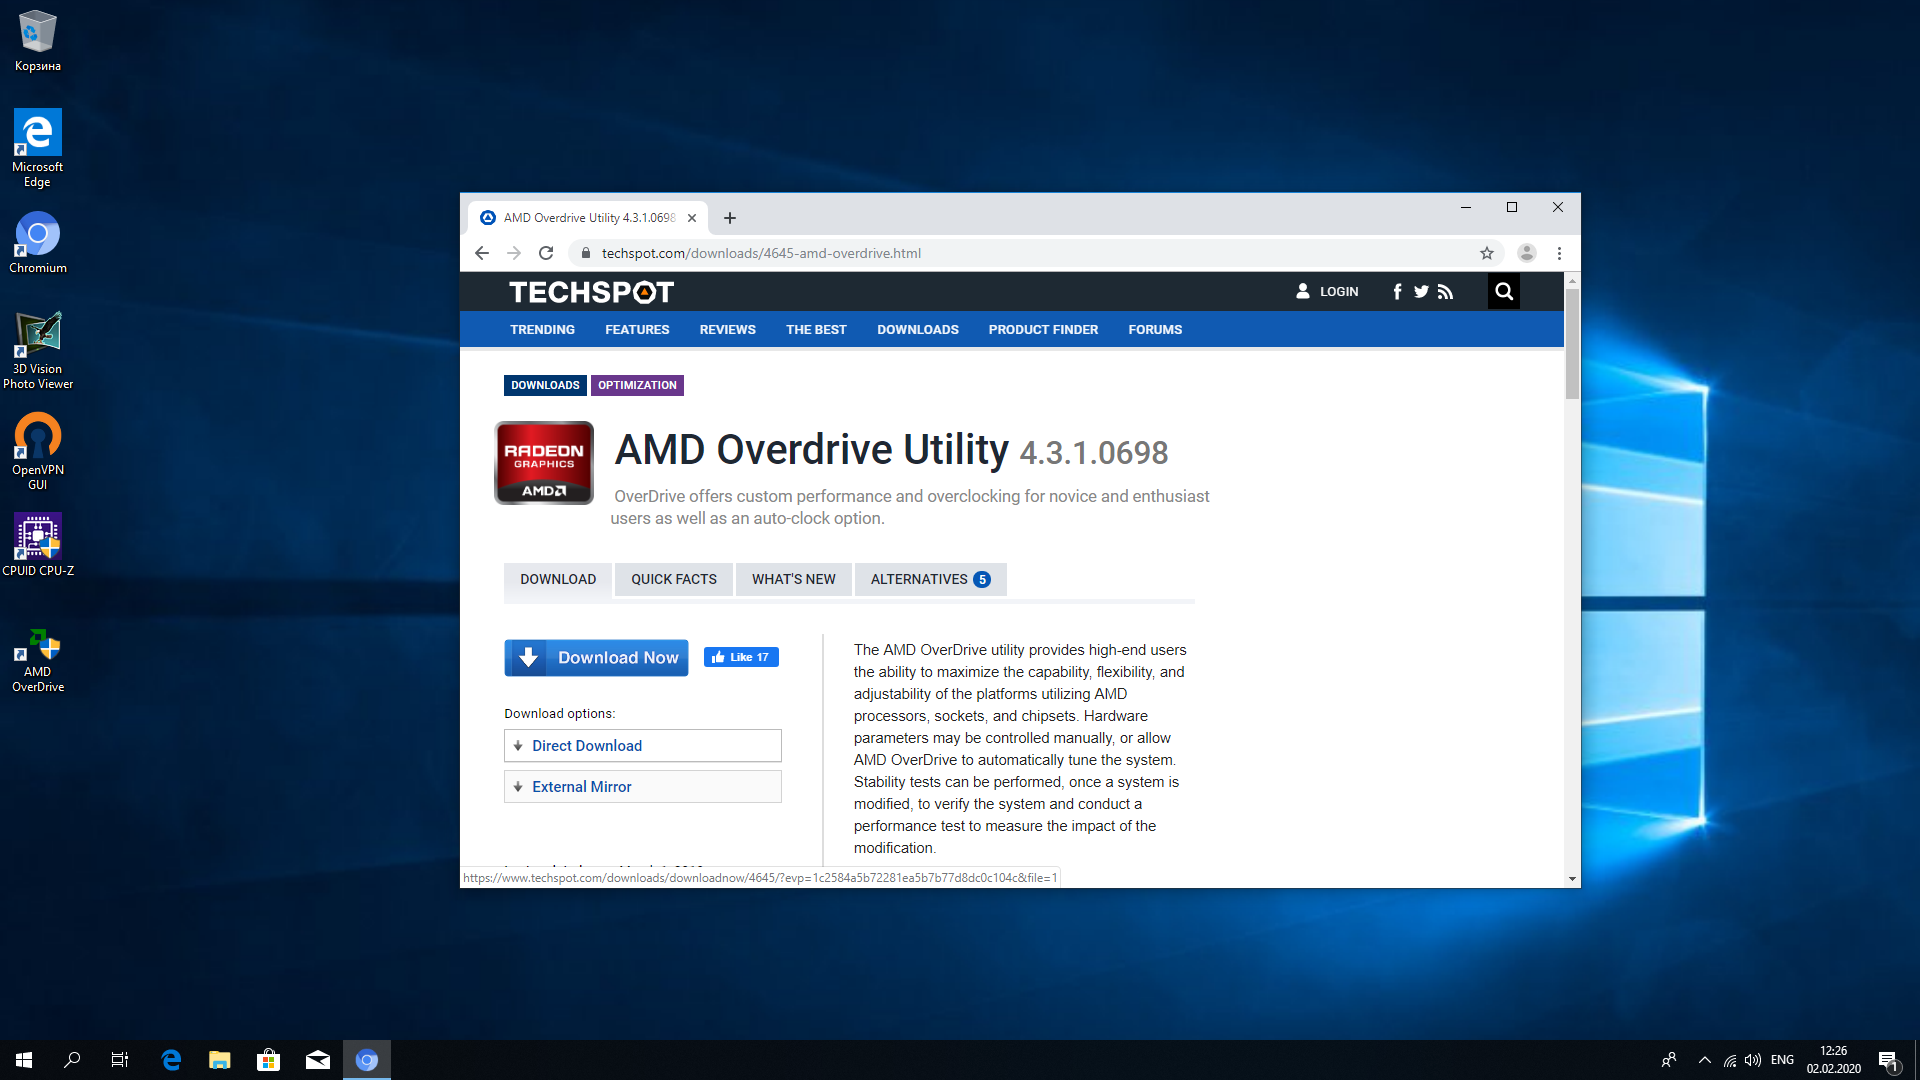Viewport: 1920px width, 1080px height.
Task: Click the OPTIMIZATION category tag
Action: pyautogui.click(x=637, y=385)
